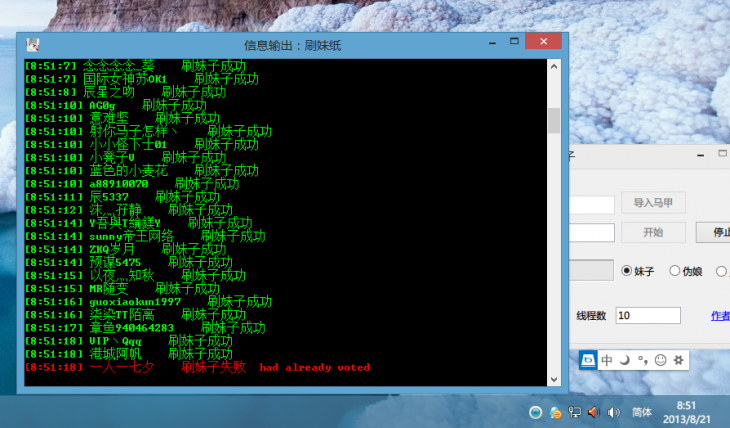Open the 作者 link
Screen dimensions: 730x428
tap(720, 315)
